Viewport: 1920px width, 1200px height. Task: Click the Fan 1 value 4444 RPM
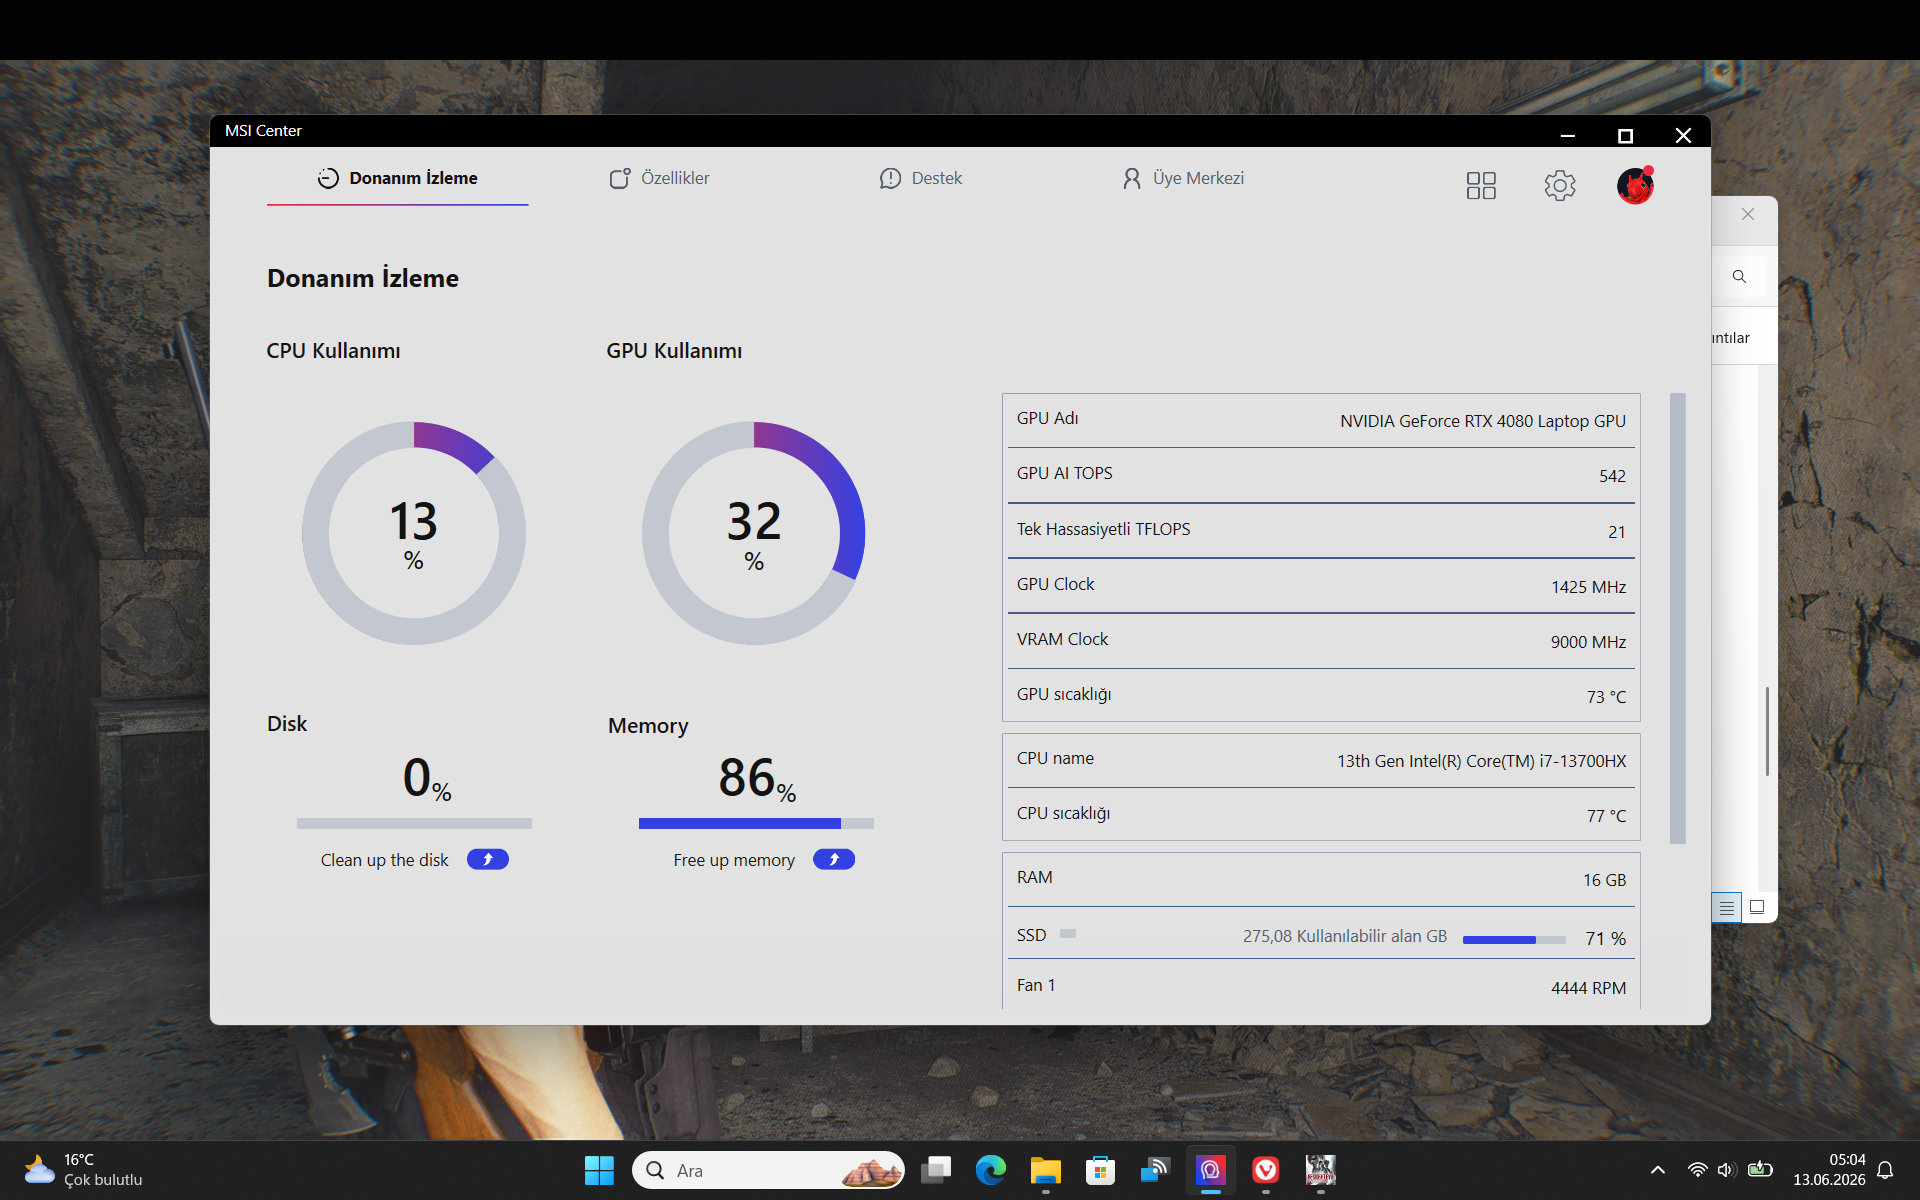1588,988
